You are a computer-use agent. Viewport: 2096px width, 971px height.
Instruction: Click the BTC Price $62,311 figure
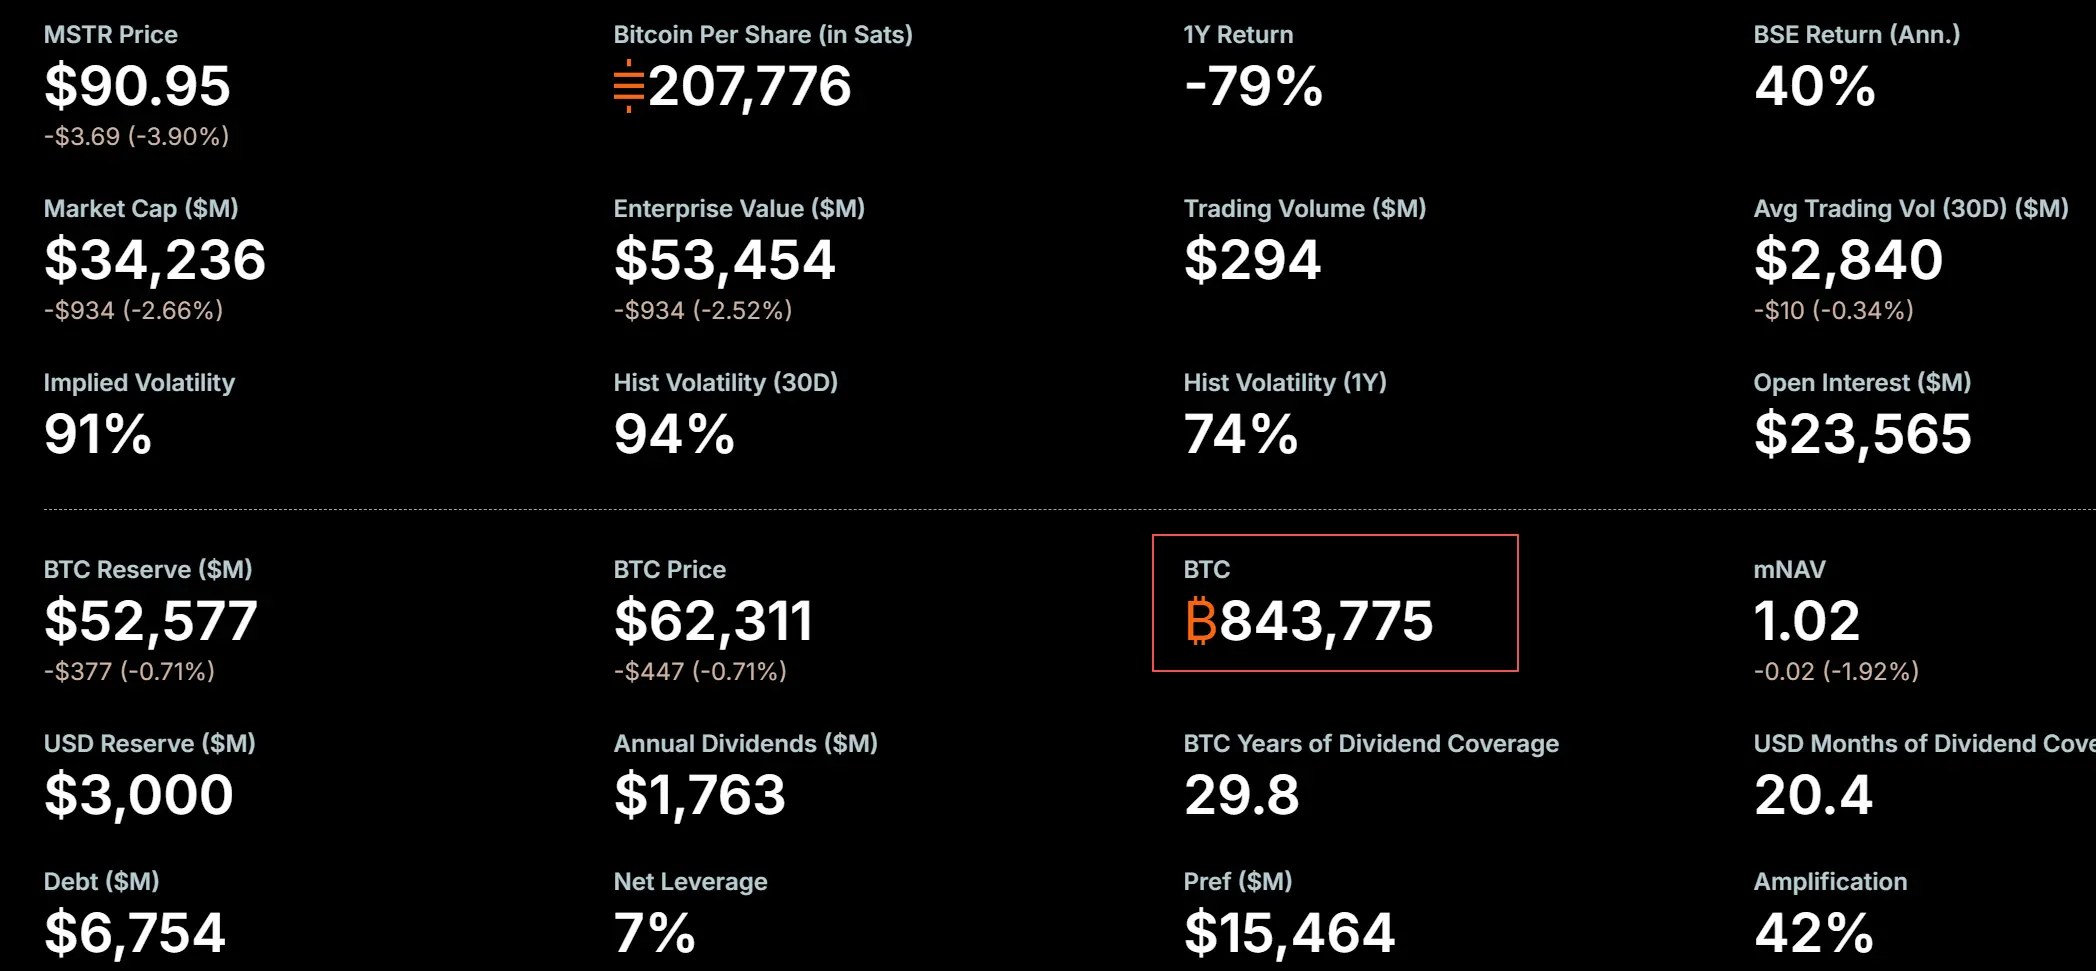pos(713,621)
